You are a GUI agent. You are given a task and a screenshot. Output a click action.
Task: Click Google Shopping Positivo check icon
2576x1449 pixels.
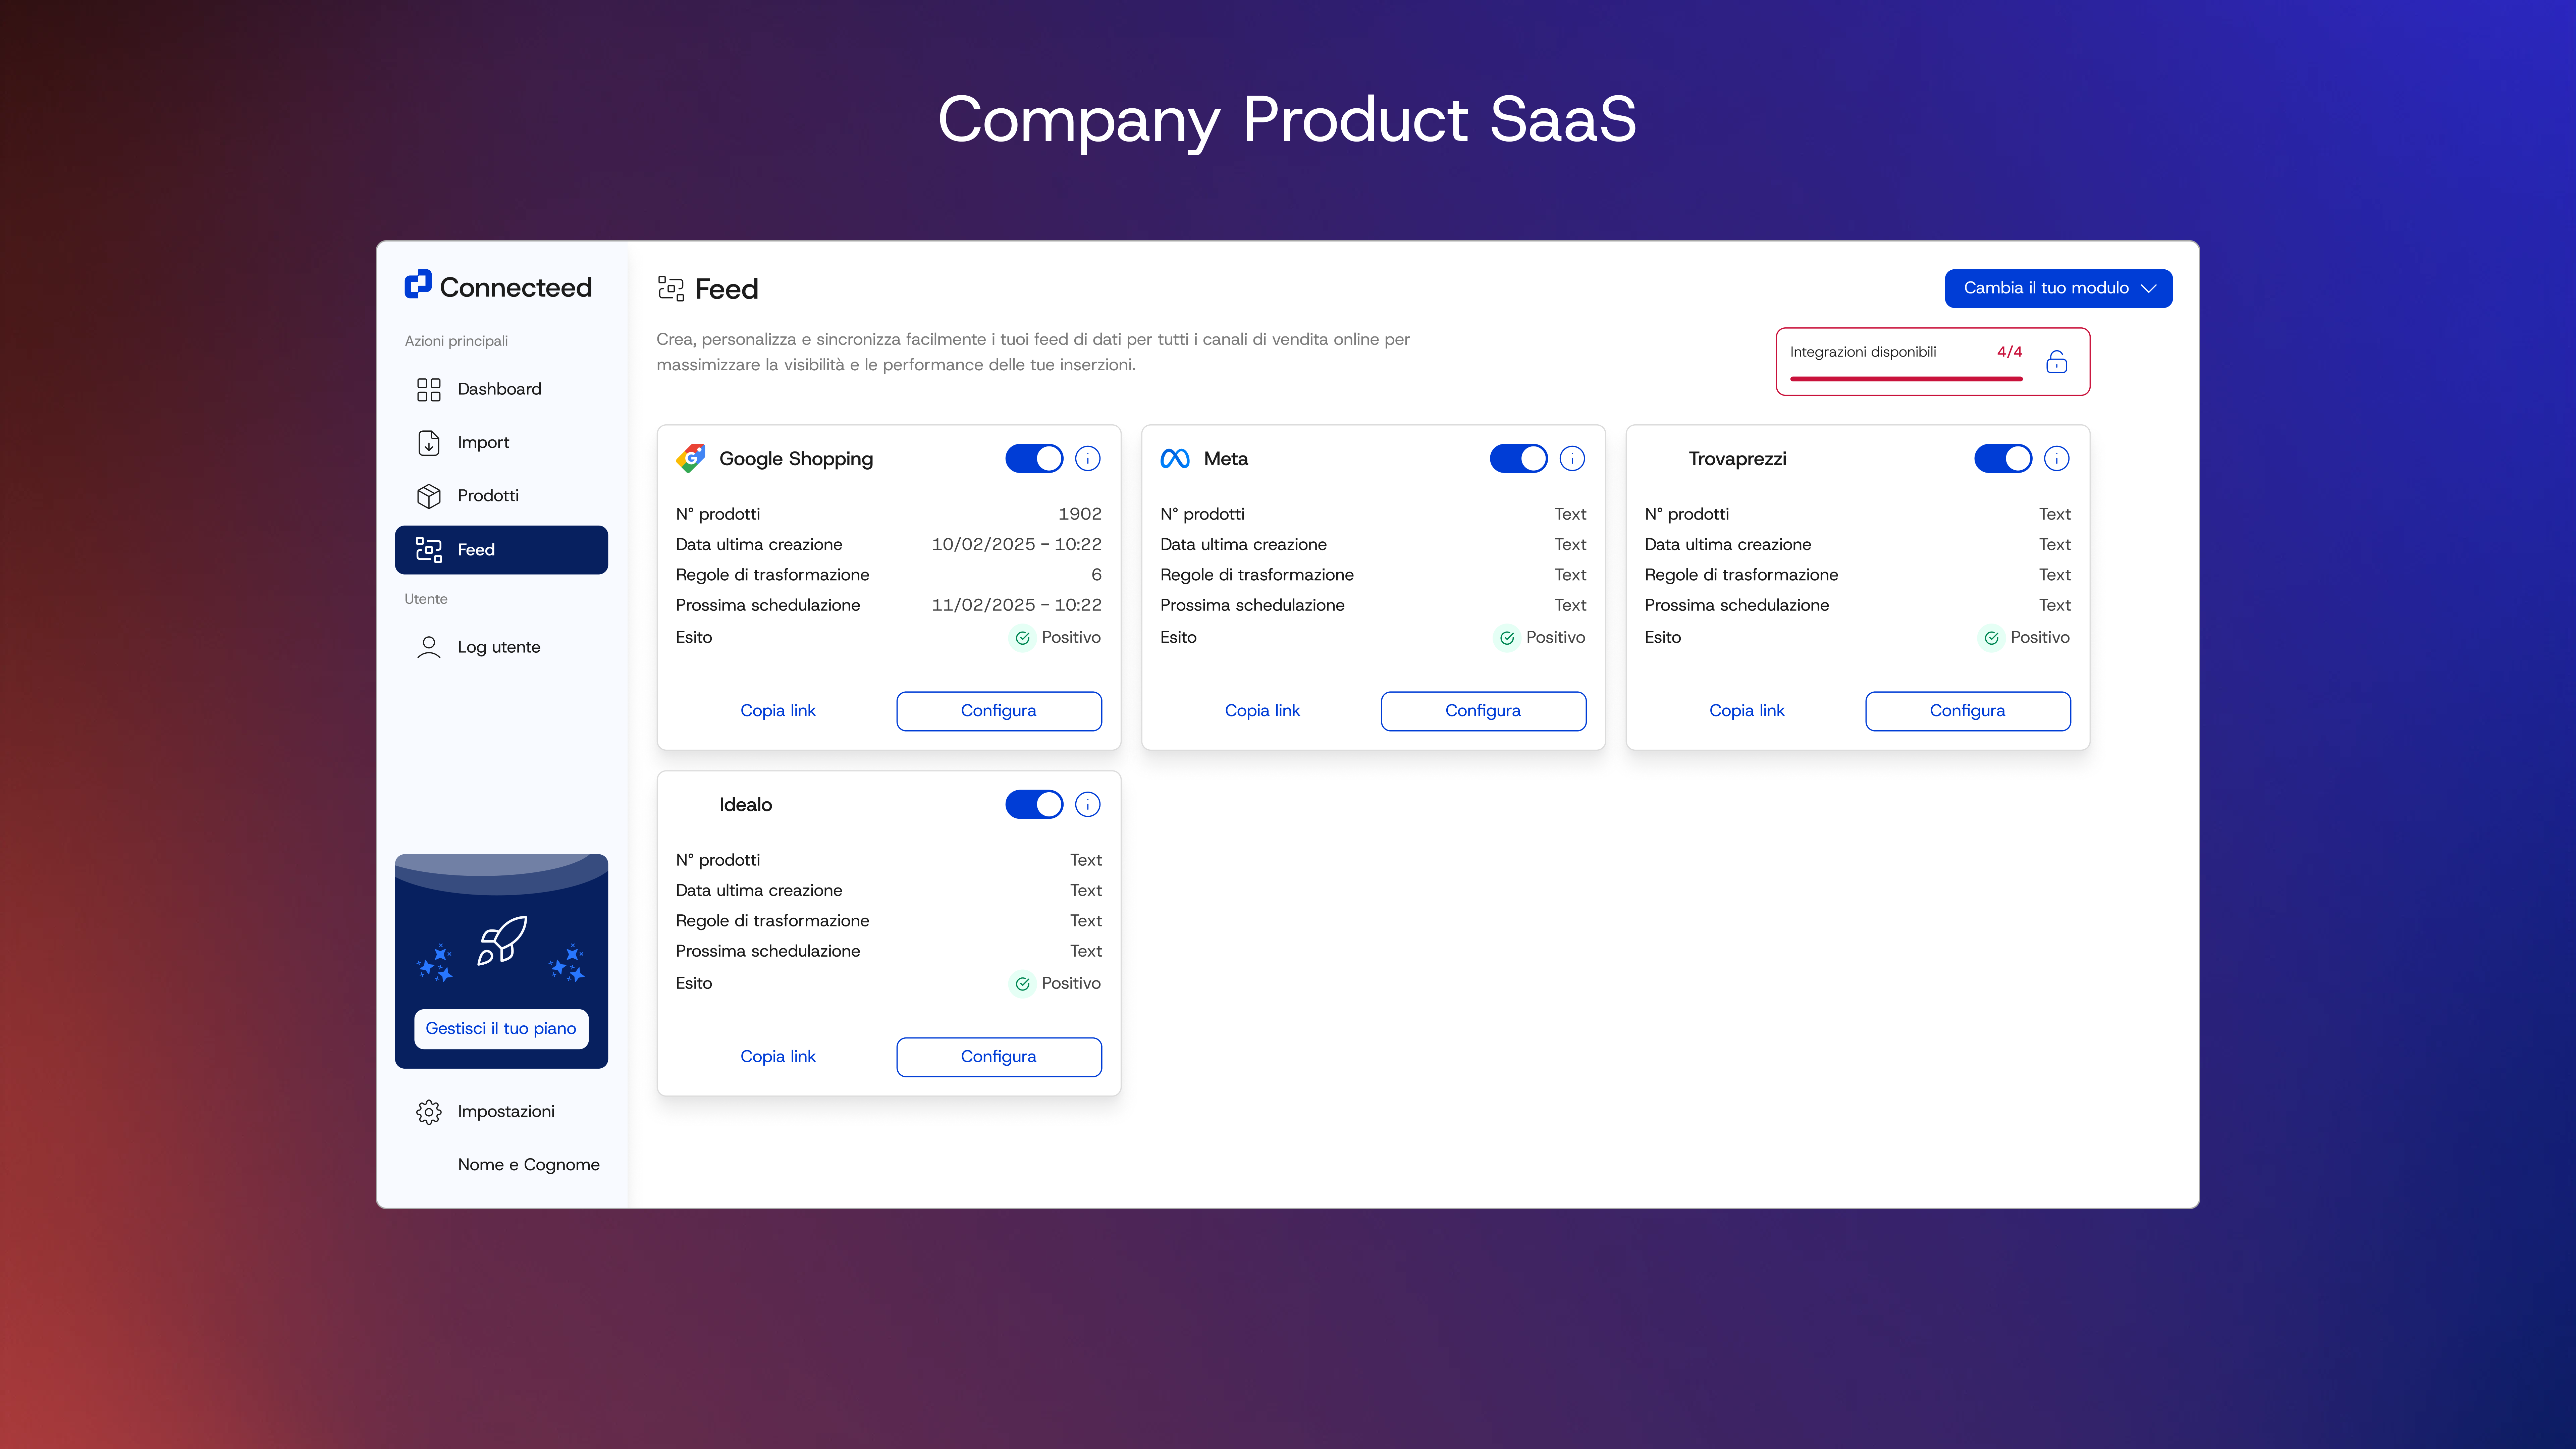(x=1022, y=638)
